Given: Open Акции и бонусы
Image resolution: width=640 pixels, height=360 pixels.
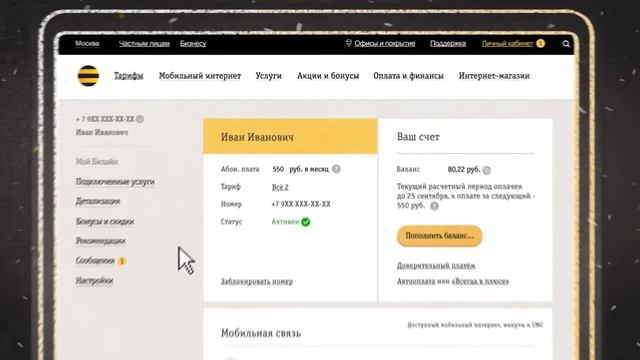Looking at the screenshot, I should tap(328, 76).
